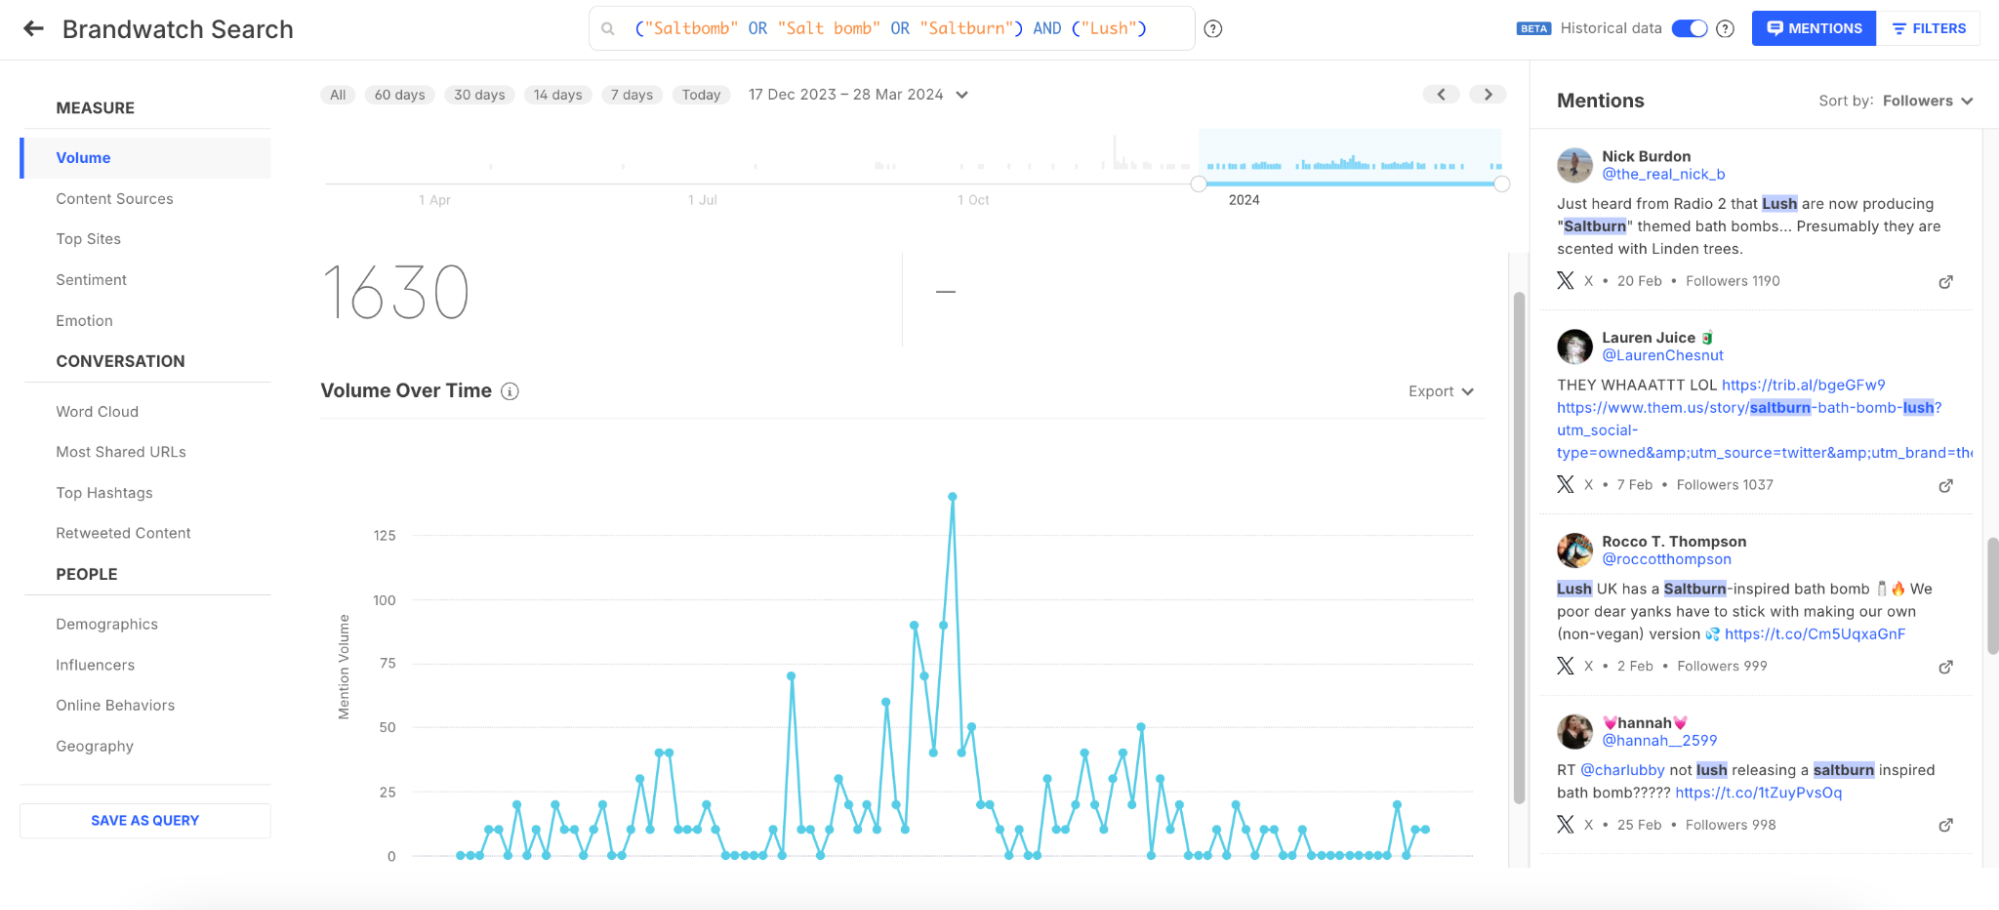Screen dimensions: 1999x910
Task: Open Retweeted Content in sidebar
Action: (x=123, y=533)
